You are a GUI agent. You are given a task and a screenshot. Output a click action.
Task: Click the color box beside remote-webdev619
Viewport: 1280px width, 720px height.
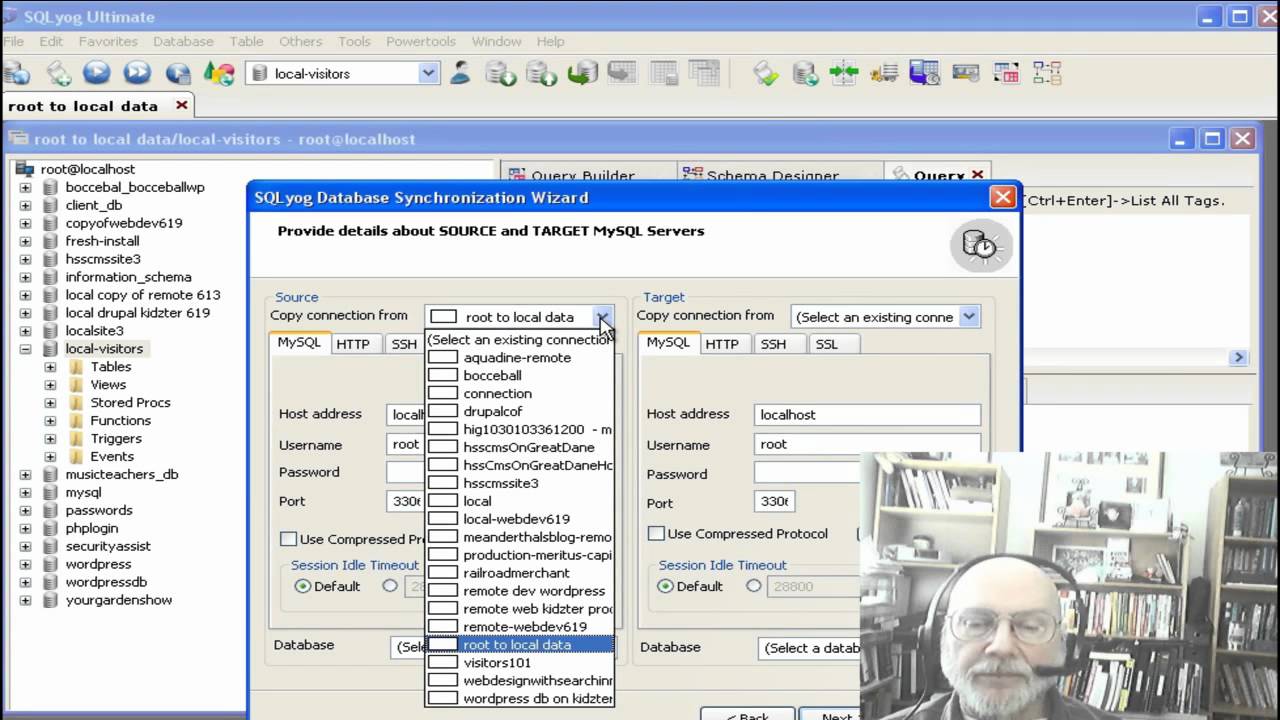[442, 627]
